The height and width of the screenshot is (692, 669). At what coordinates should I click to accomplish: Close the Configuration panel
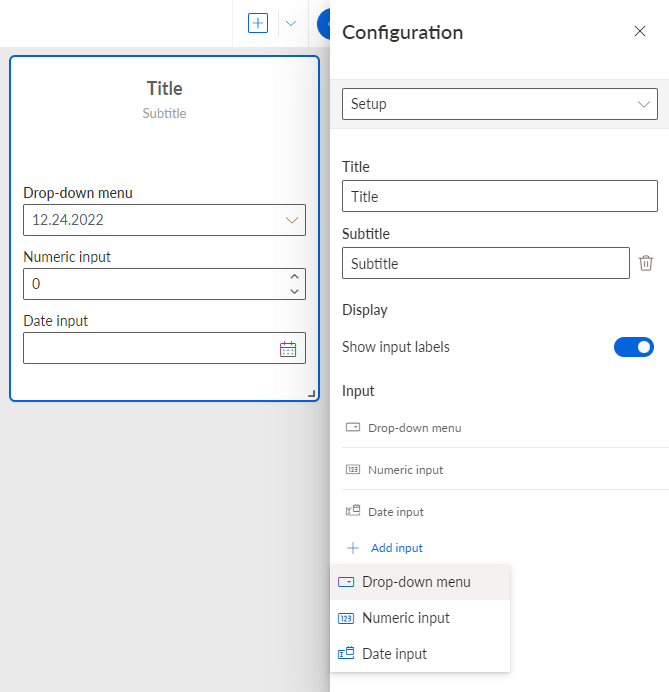tap(640, 31)
